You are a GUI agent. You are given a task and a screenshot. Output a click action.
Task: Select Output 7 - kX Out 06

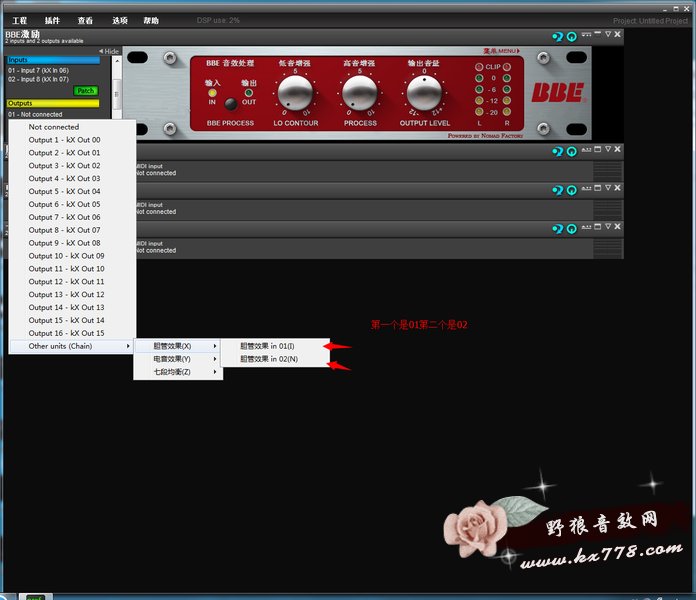point(72,217)
